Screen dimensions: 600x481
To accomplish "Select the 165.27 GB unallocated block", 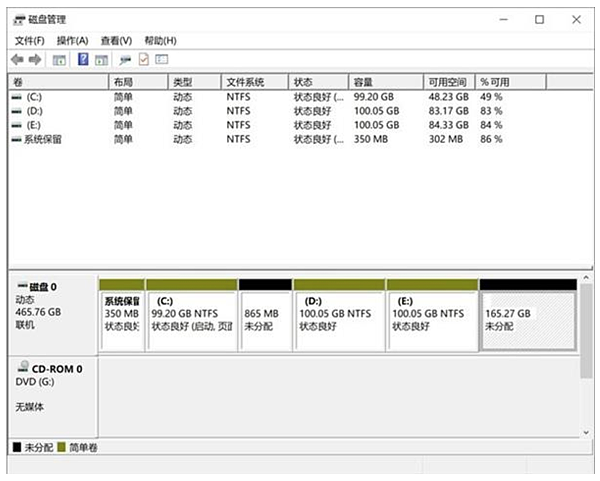I will click(528, 315).
